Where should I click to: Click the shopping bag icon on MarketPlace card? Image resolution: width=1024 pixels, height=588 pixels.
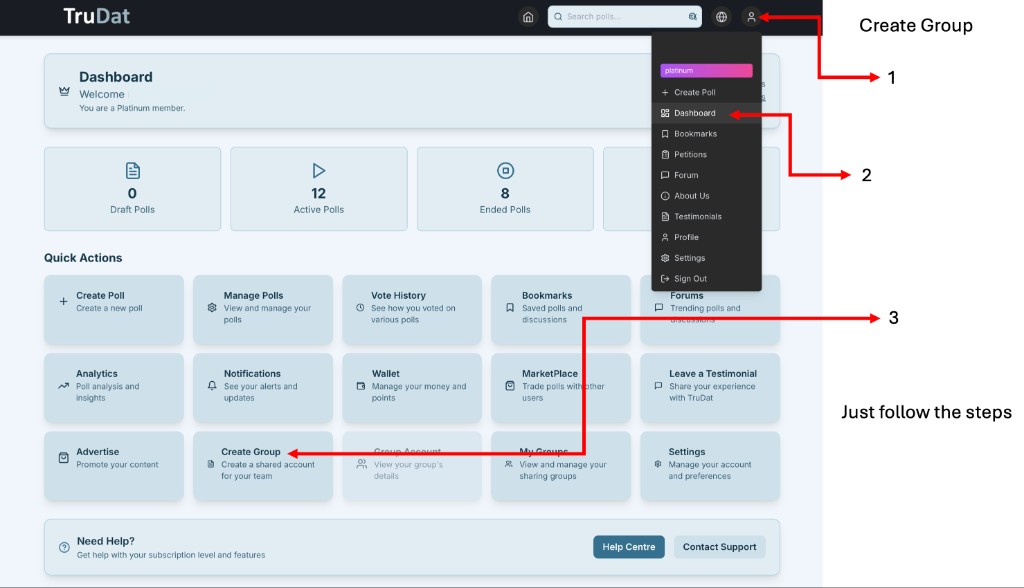point(510,385)
